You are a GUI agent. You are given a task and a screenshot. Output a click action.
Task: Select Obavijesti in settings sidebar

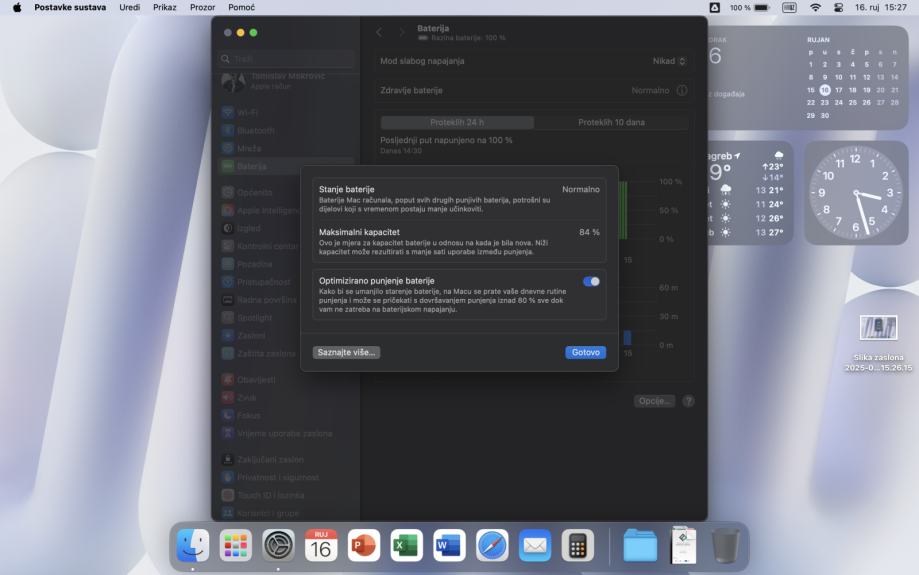coord(287,380)
